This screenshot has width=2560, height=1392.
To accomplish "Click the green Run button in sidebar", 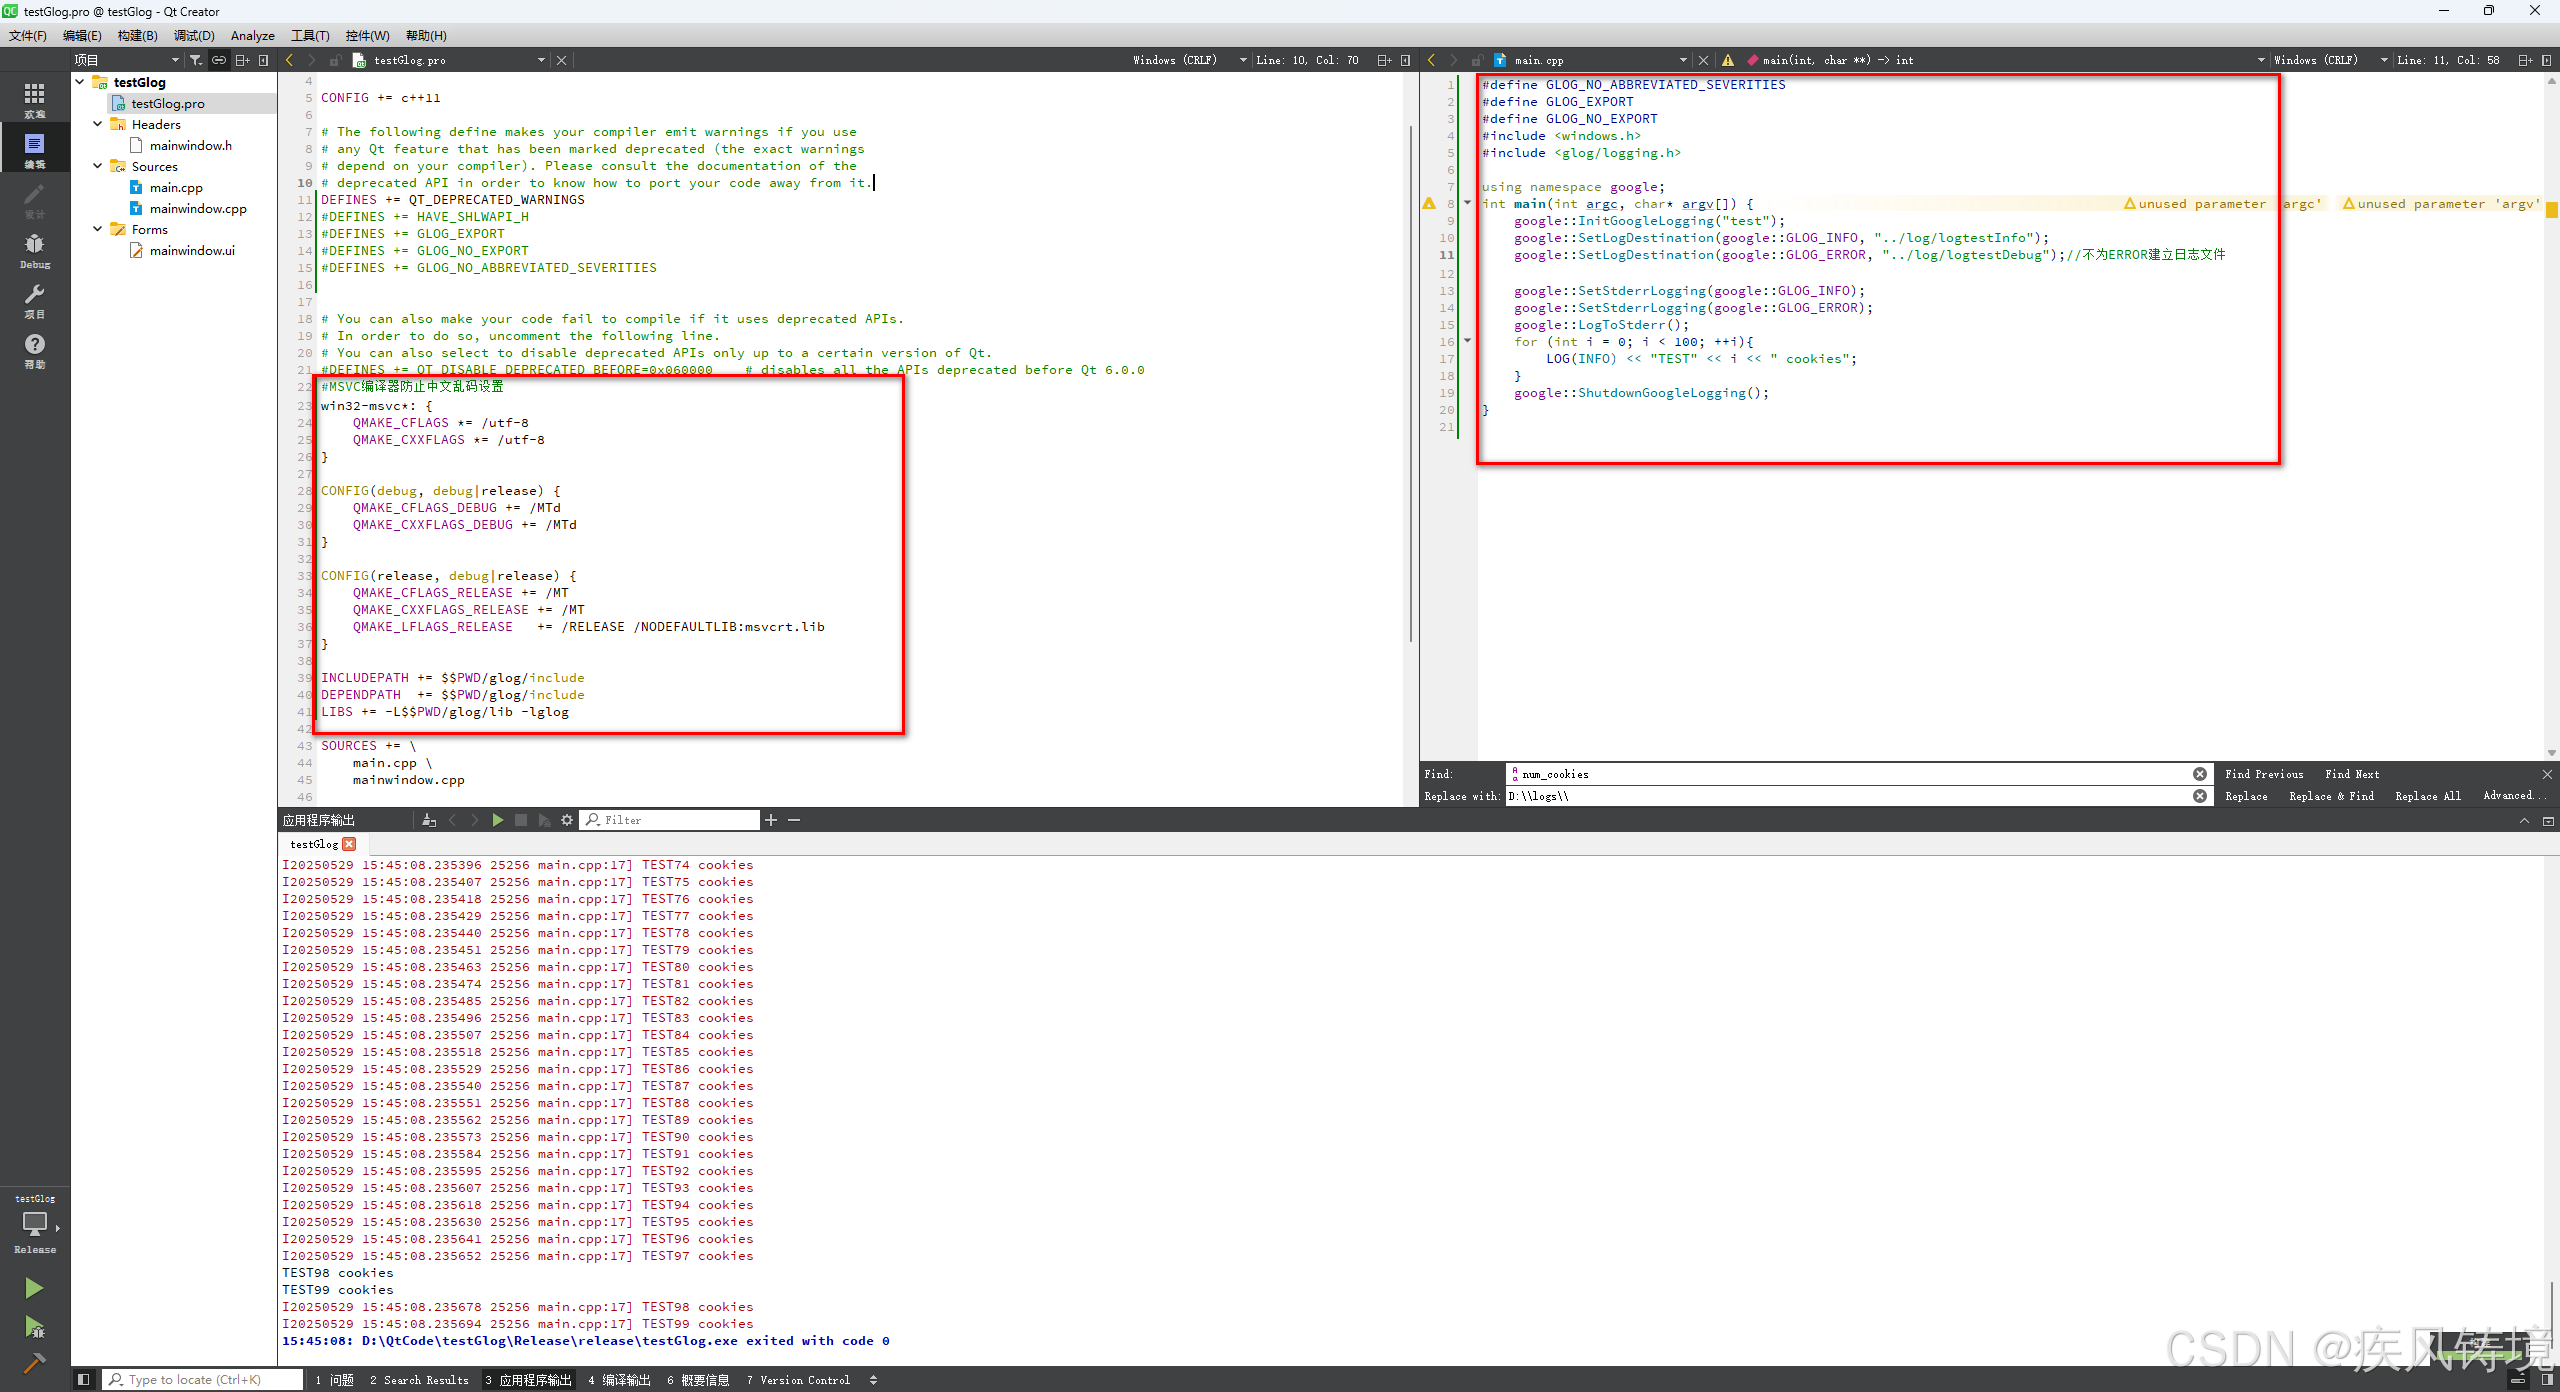I will (x=34, y=1288).
